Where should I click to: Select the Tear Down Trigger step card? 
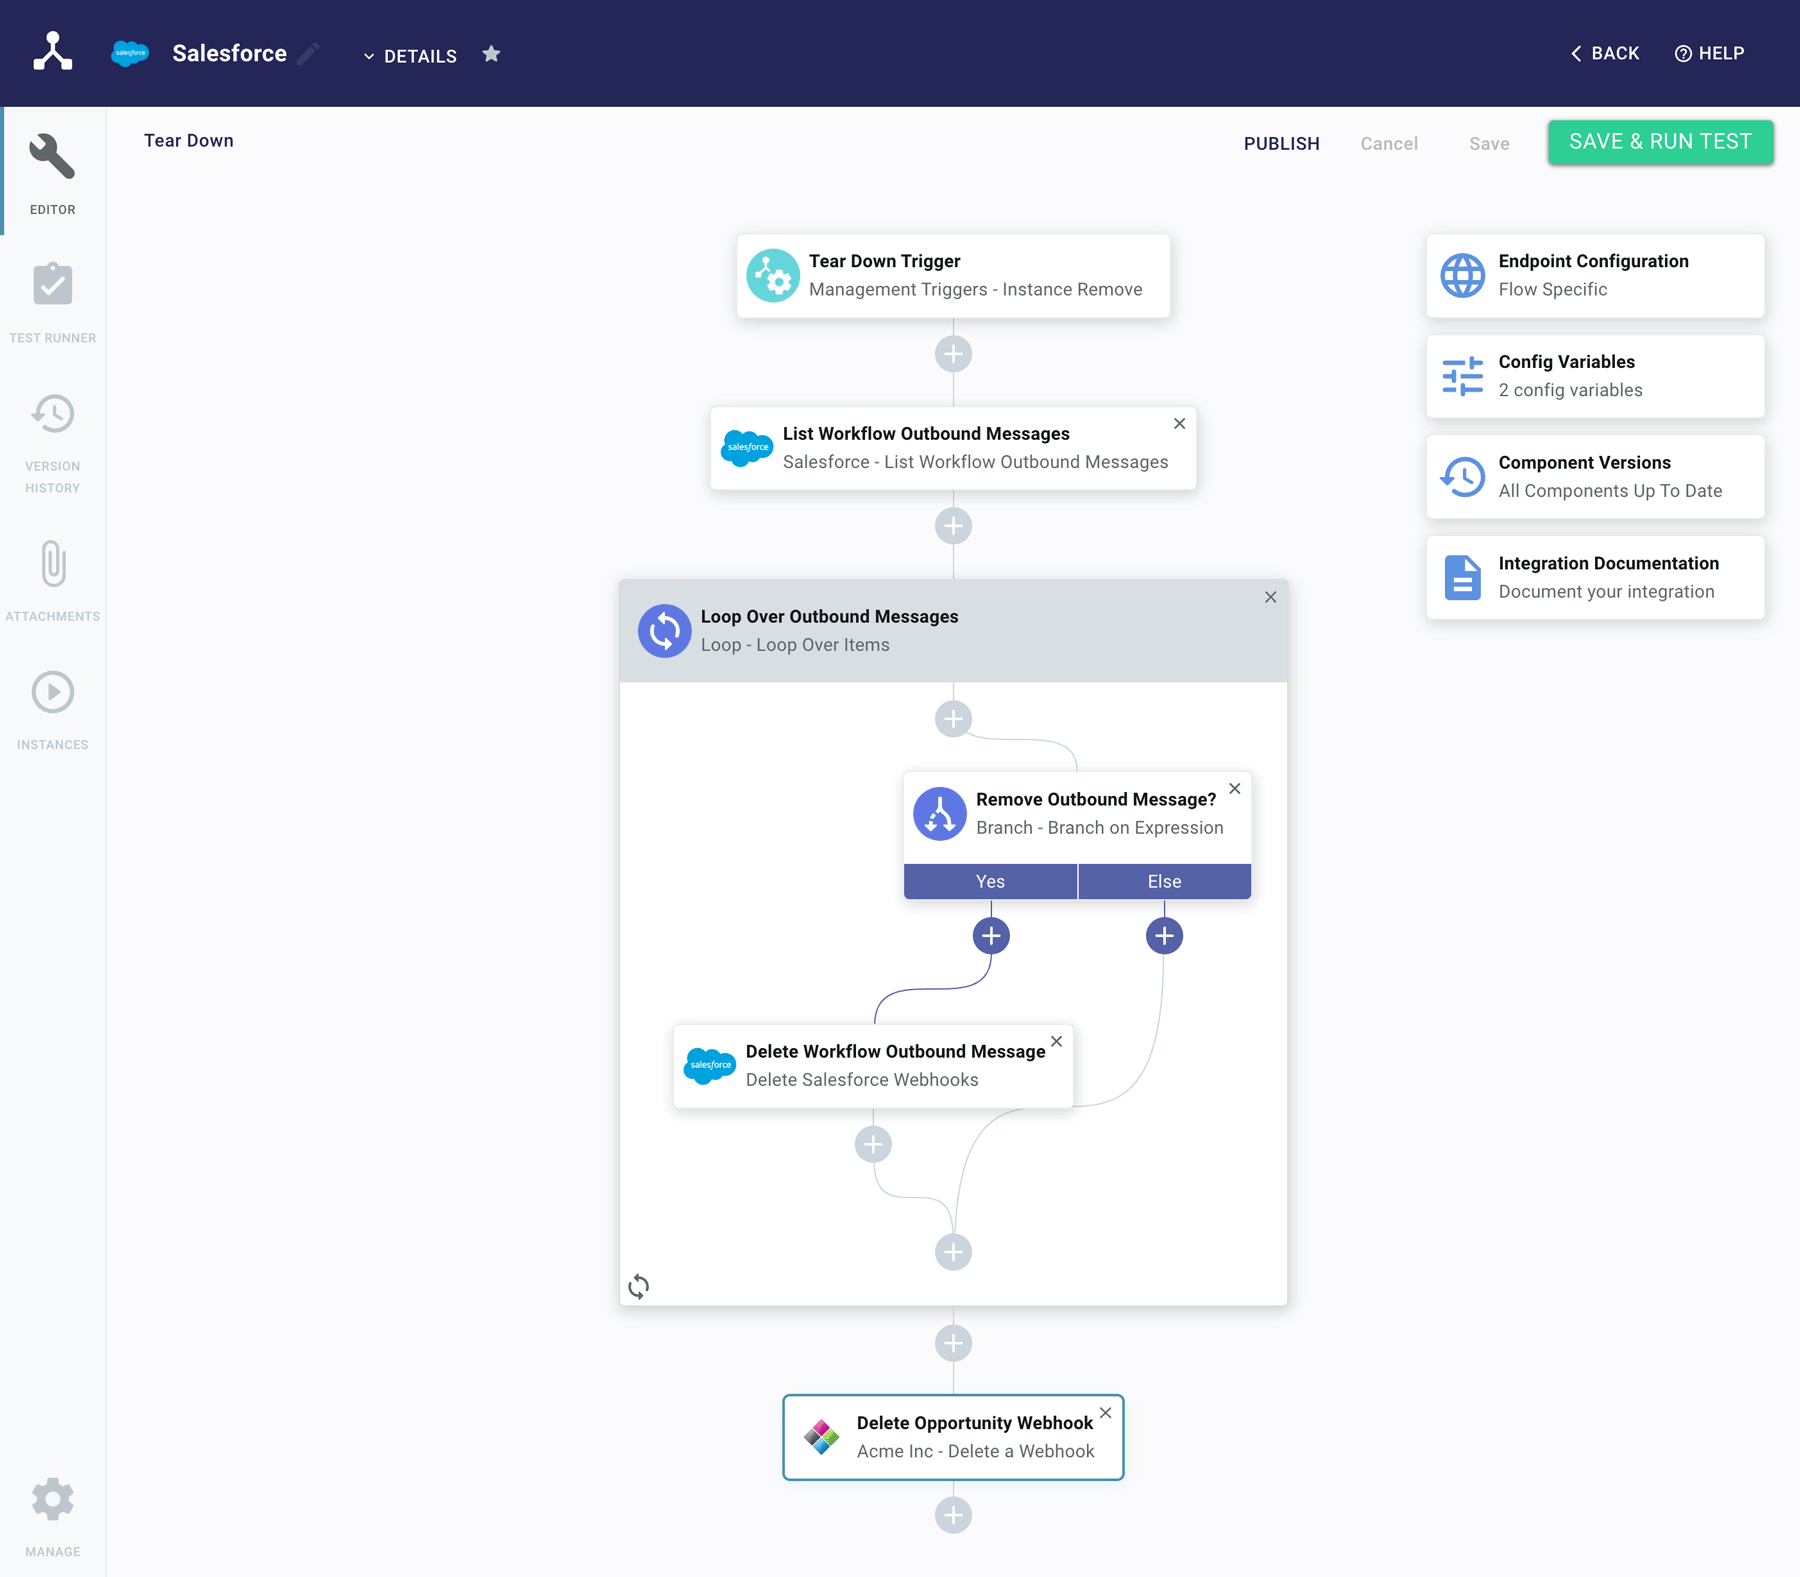click(x=953, y=276)
